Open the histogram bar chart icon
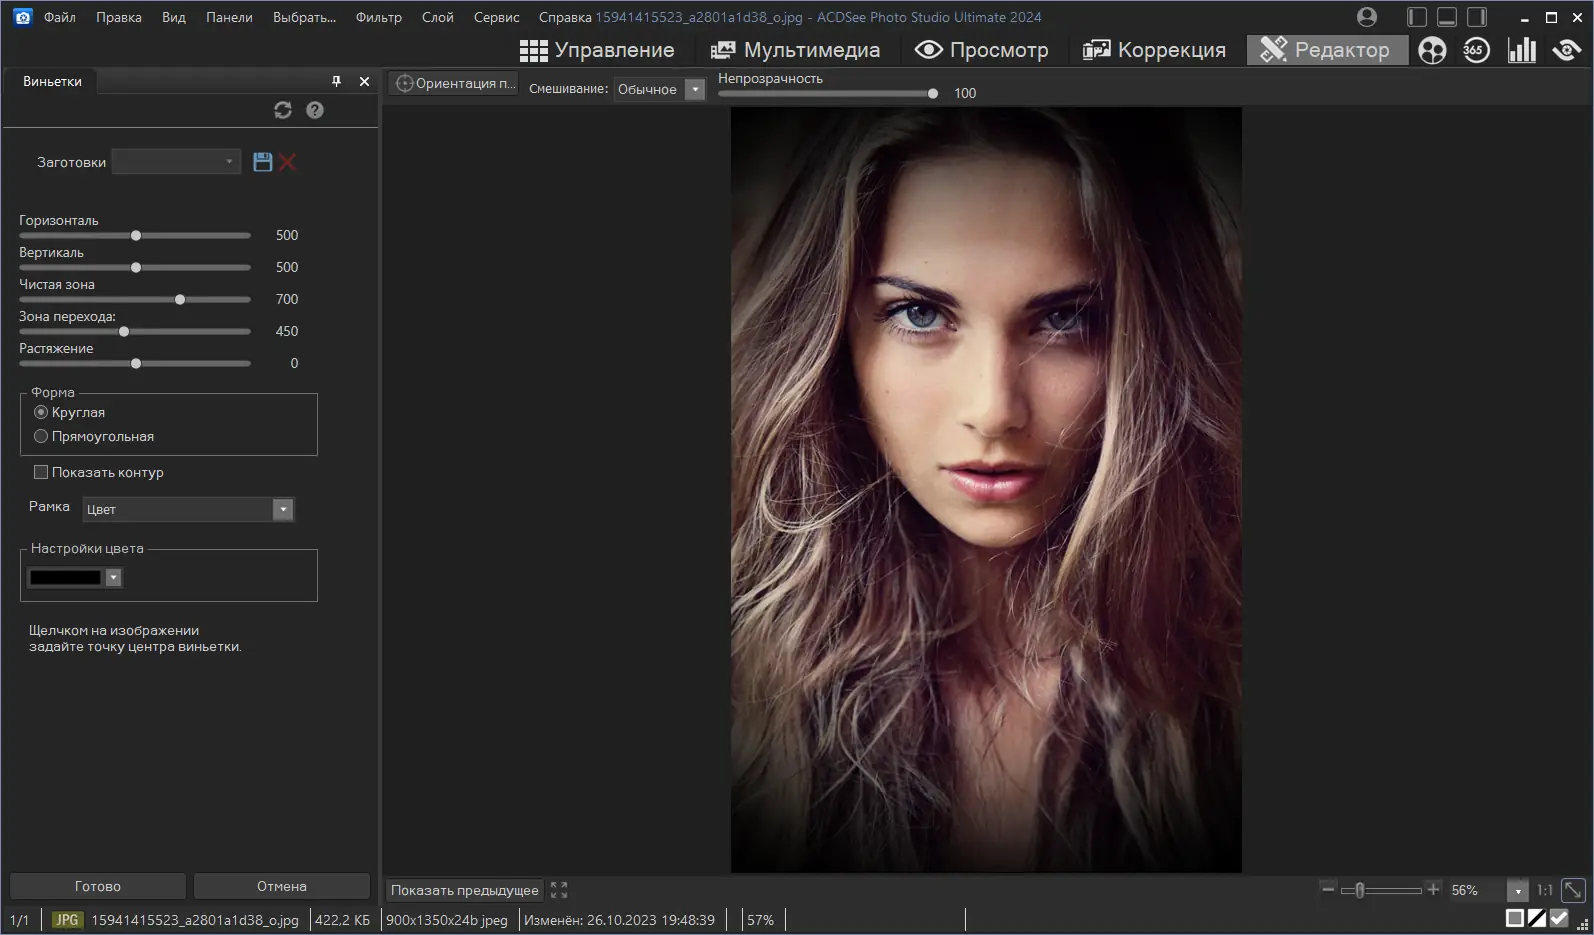The width and height of the screenshot is (1594, 935). tap(1521, 50)
